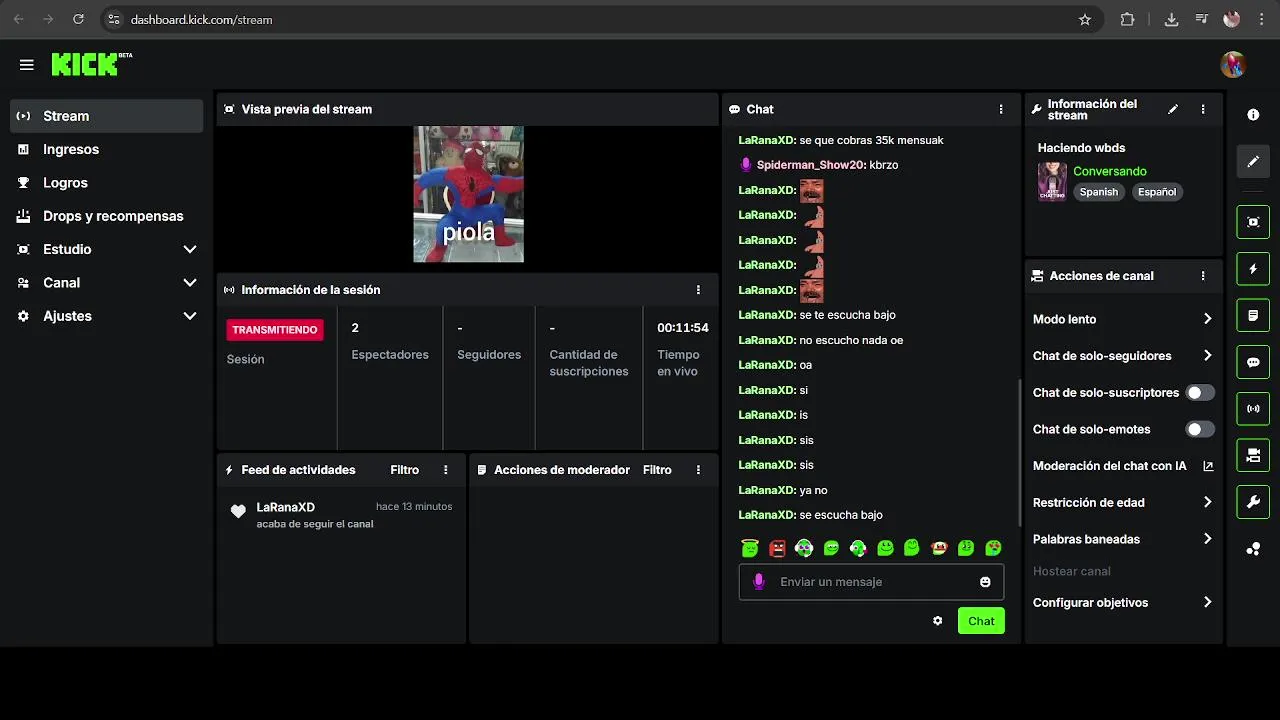Open Acciones de moderador three-dot menu
Screen dimensions: 1280x720
point(698,470)
